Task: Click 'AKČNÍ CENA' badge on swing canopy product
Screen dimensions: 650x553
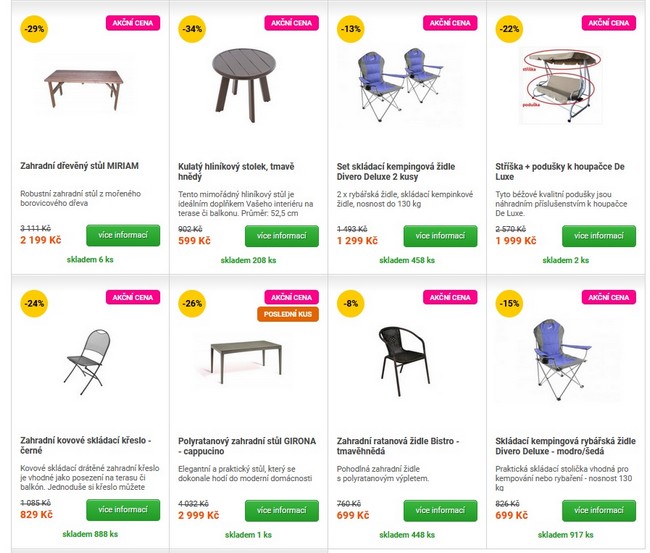Action: 609,23
